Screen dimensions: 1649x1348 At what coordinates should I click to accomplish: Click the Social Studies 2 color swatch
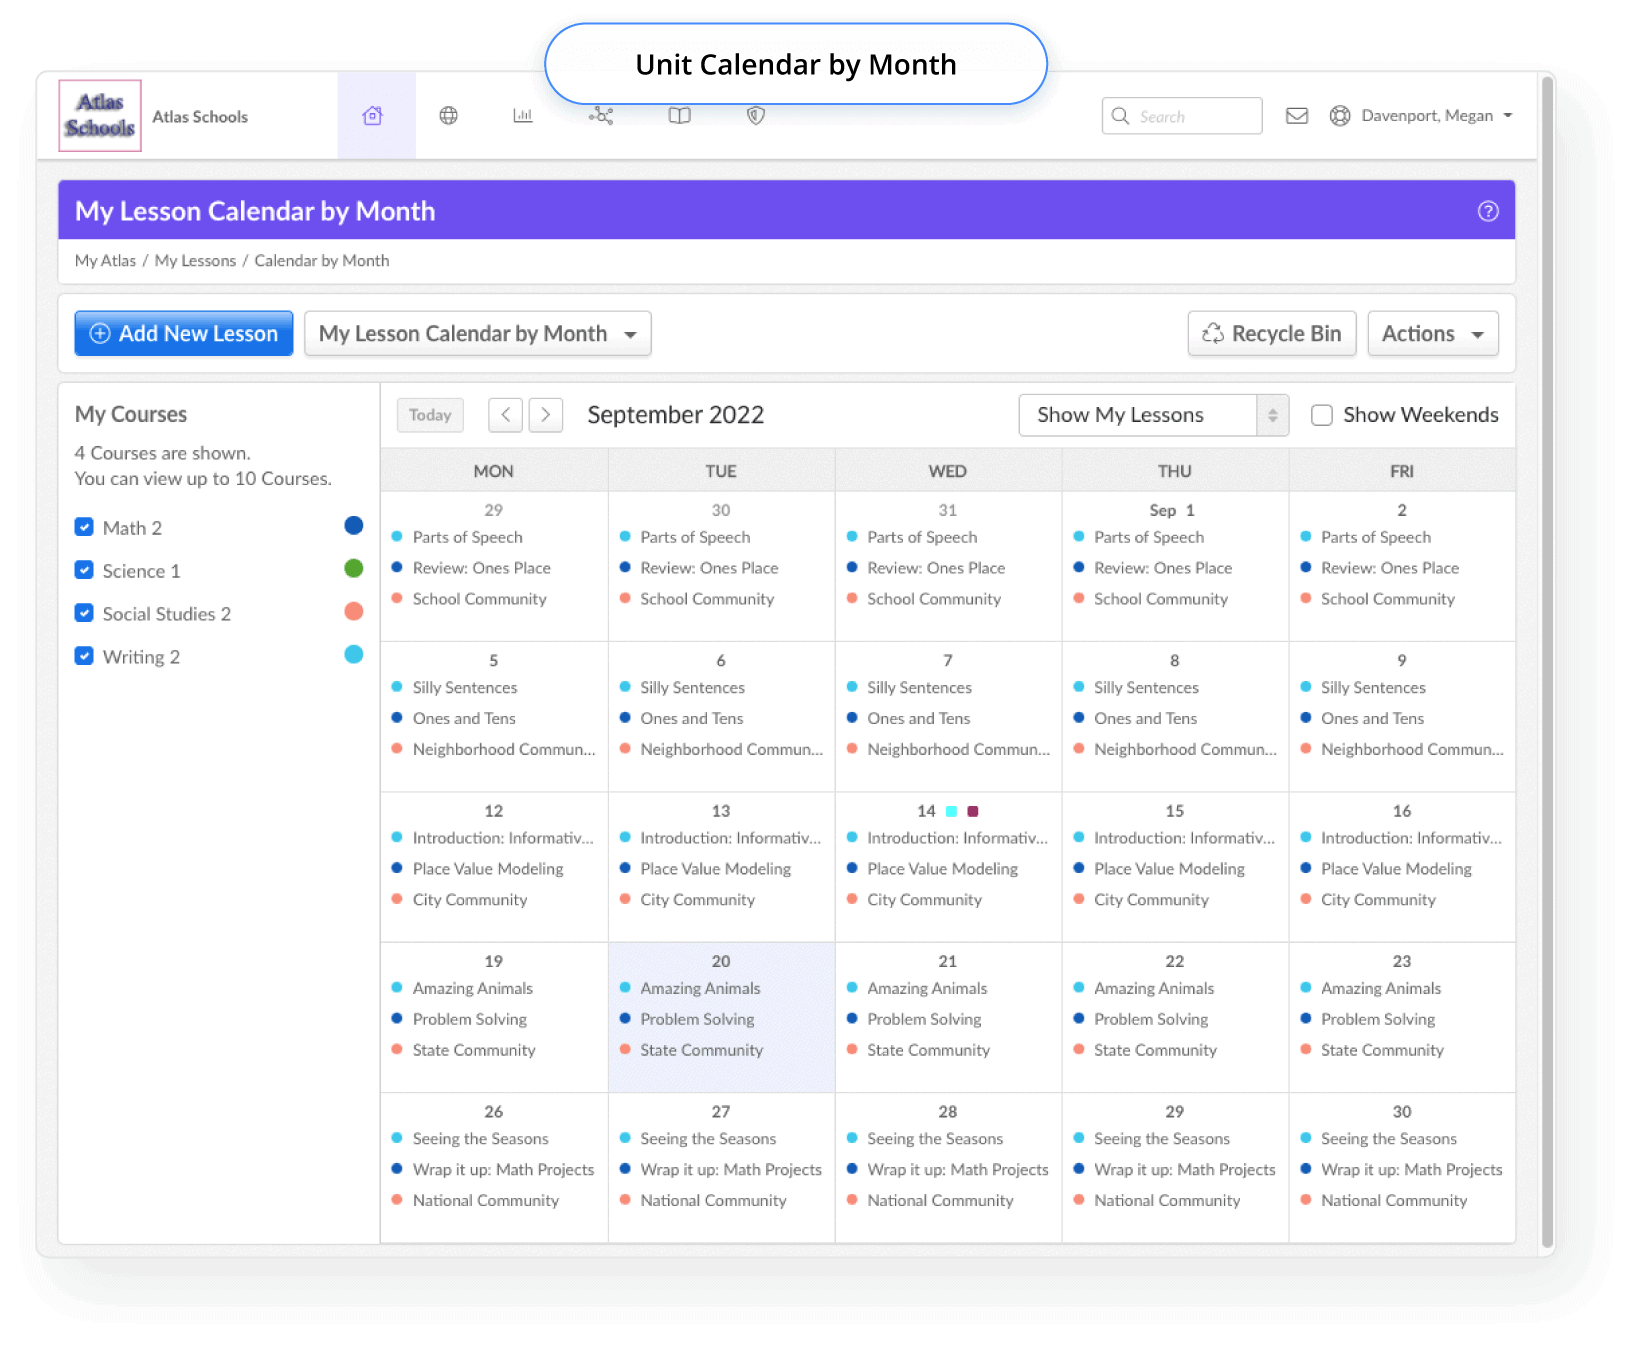(x=354, y=612)
